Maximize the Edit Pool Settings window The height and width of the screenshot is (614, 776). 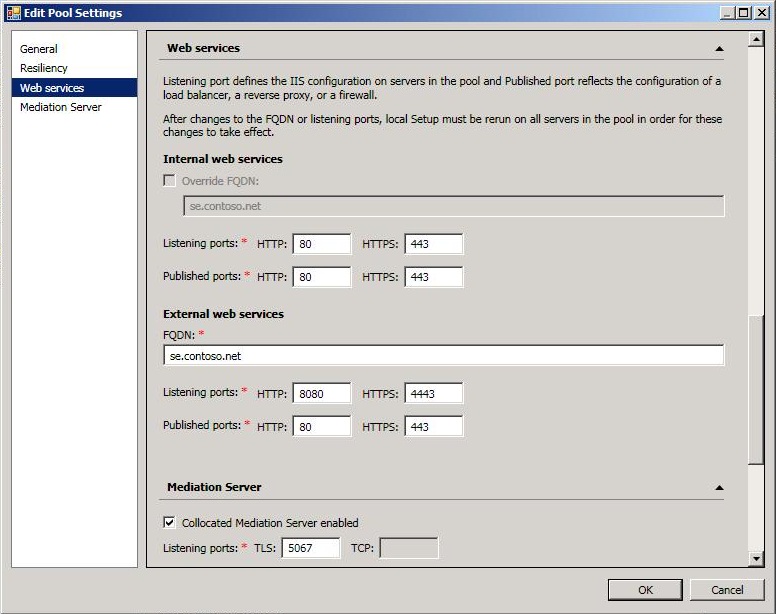(744, 13)
